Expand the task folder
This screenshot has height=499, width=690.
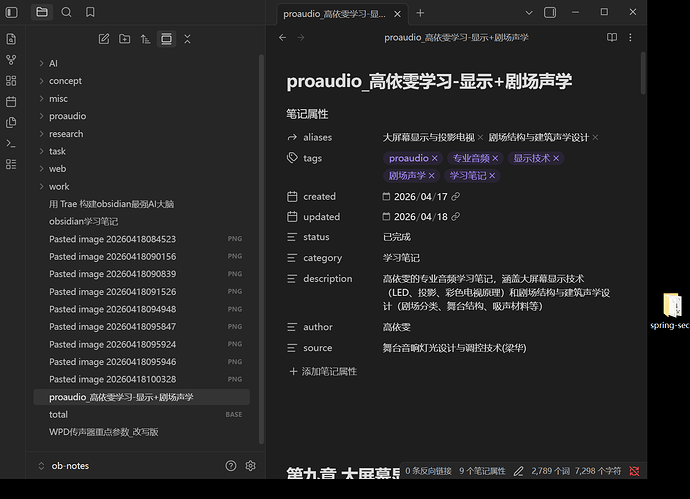[41, 151]
